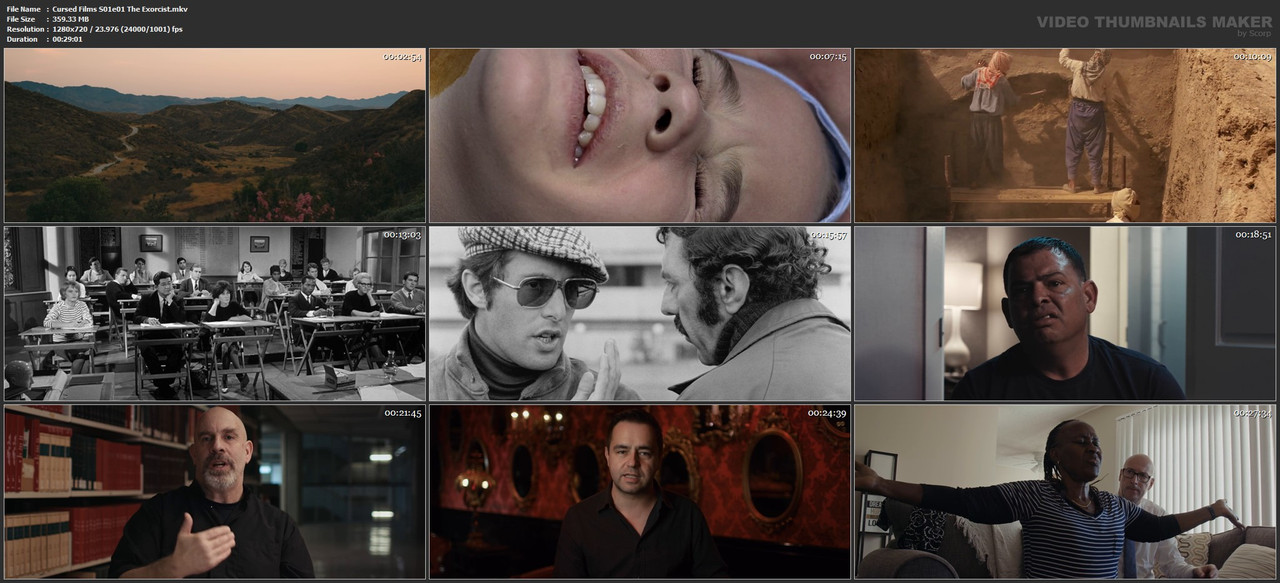Click the "Duration" label

[22, 39]
